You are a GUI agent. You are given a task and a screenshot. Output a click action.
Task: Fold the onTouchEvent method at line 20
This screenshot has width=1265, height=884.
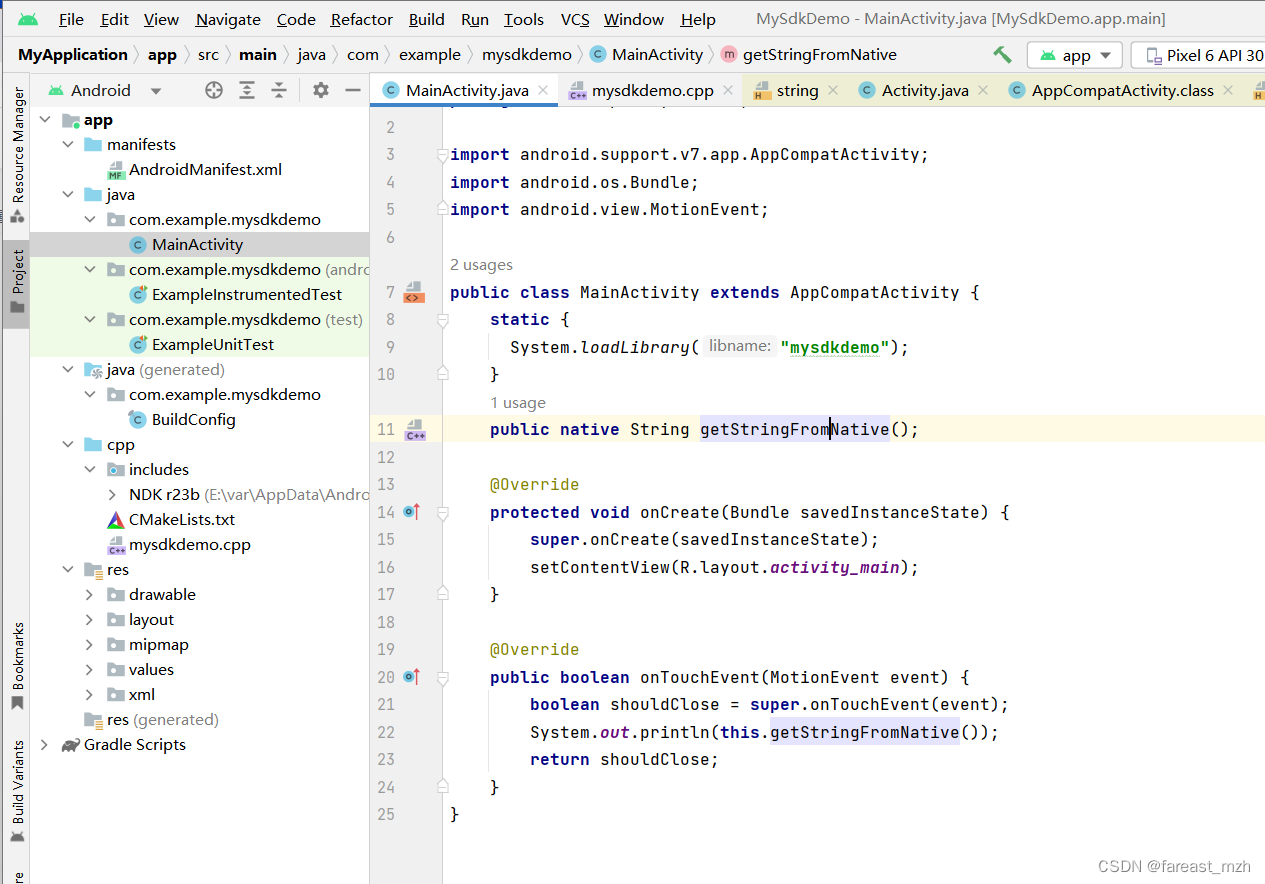(442, 677)
